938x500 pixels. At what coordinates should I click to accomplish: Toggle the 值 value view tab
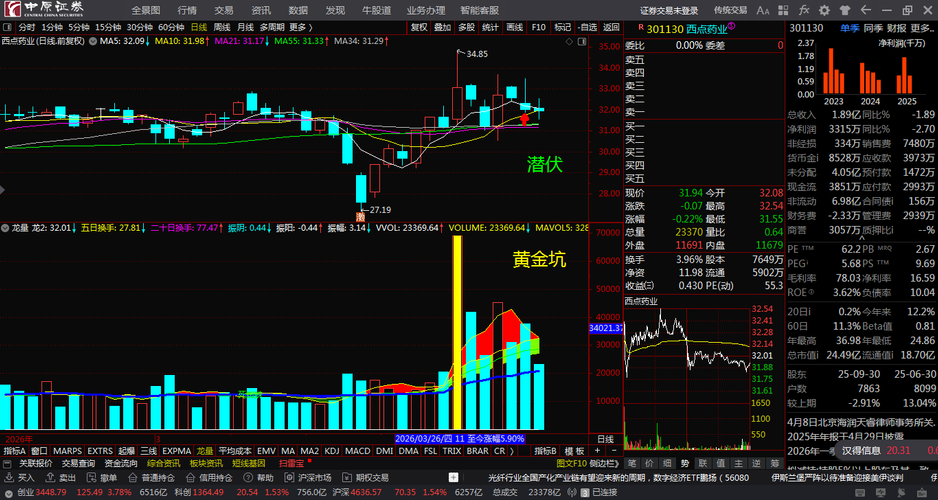(x=721, y=464)
